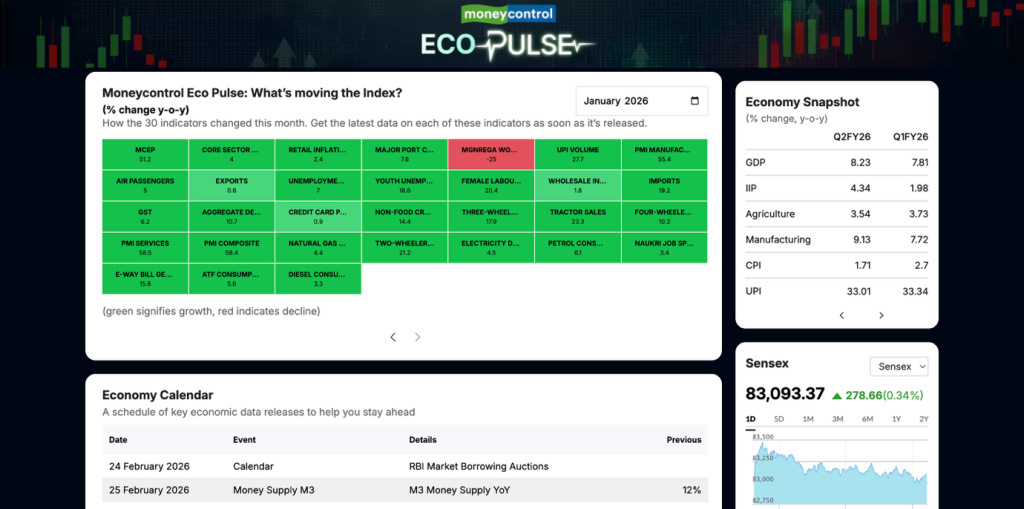Switch chart to 1M range
The height and width of the screenshot is (509, 1024).
[808, 419]
